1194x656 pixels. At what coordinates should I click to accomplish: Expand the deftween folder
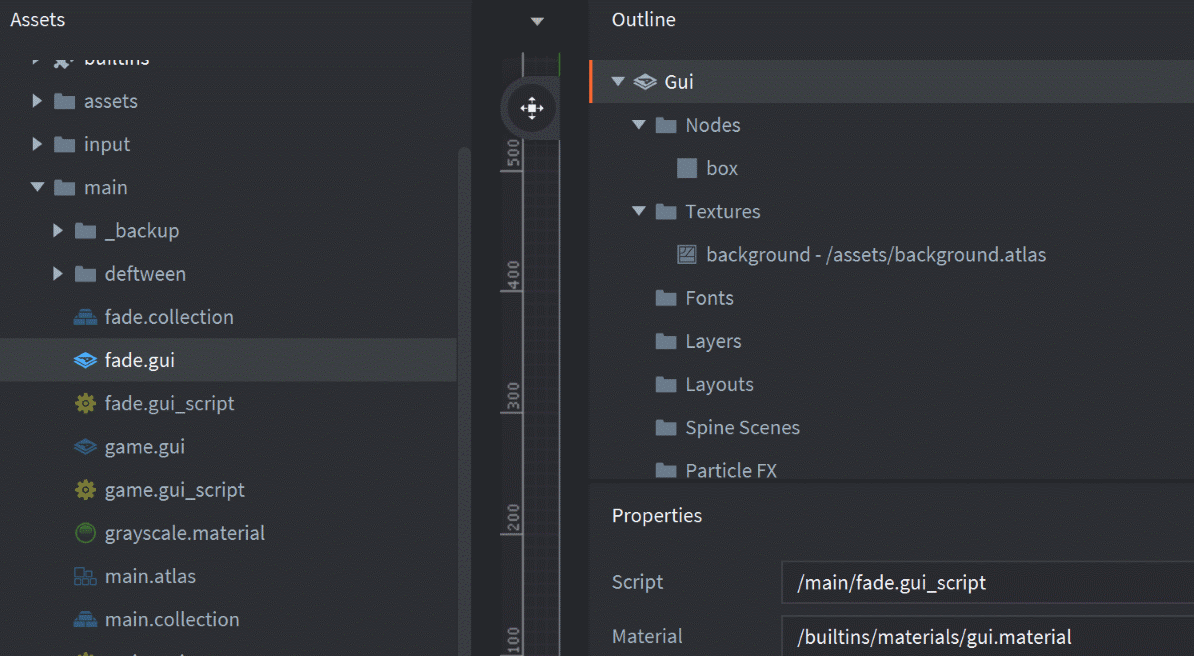point(57,273)
